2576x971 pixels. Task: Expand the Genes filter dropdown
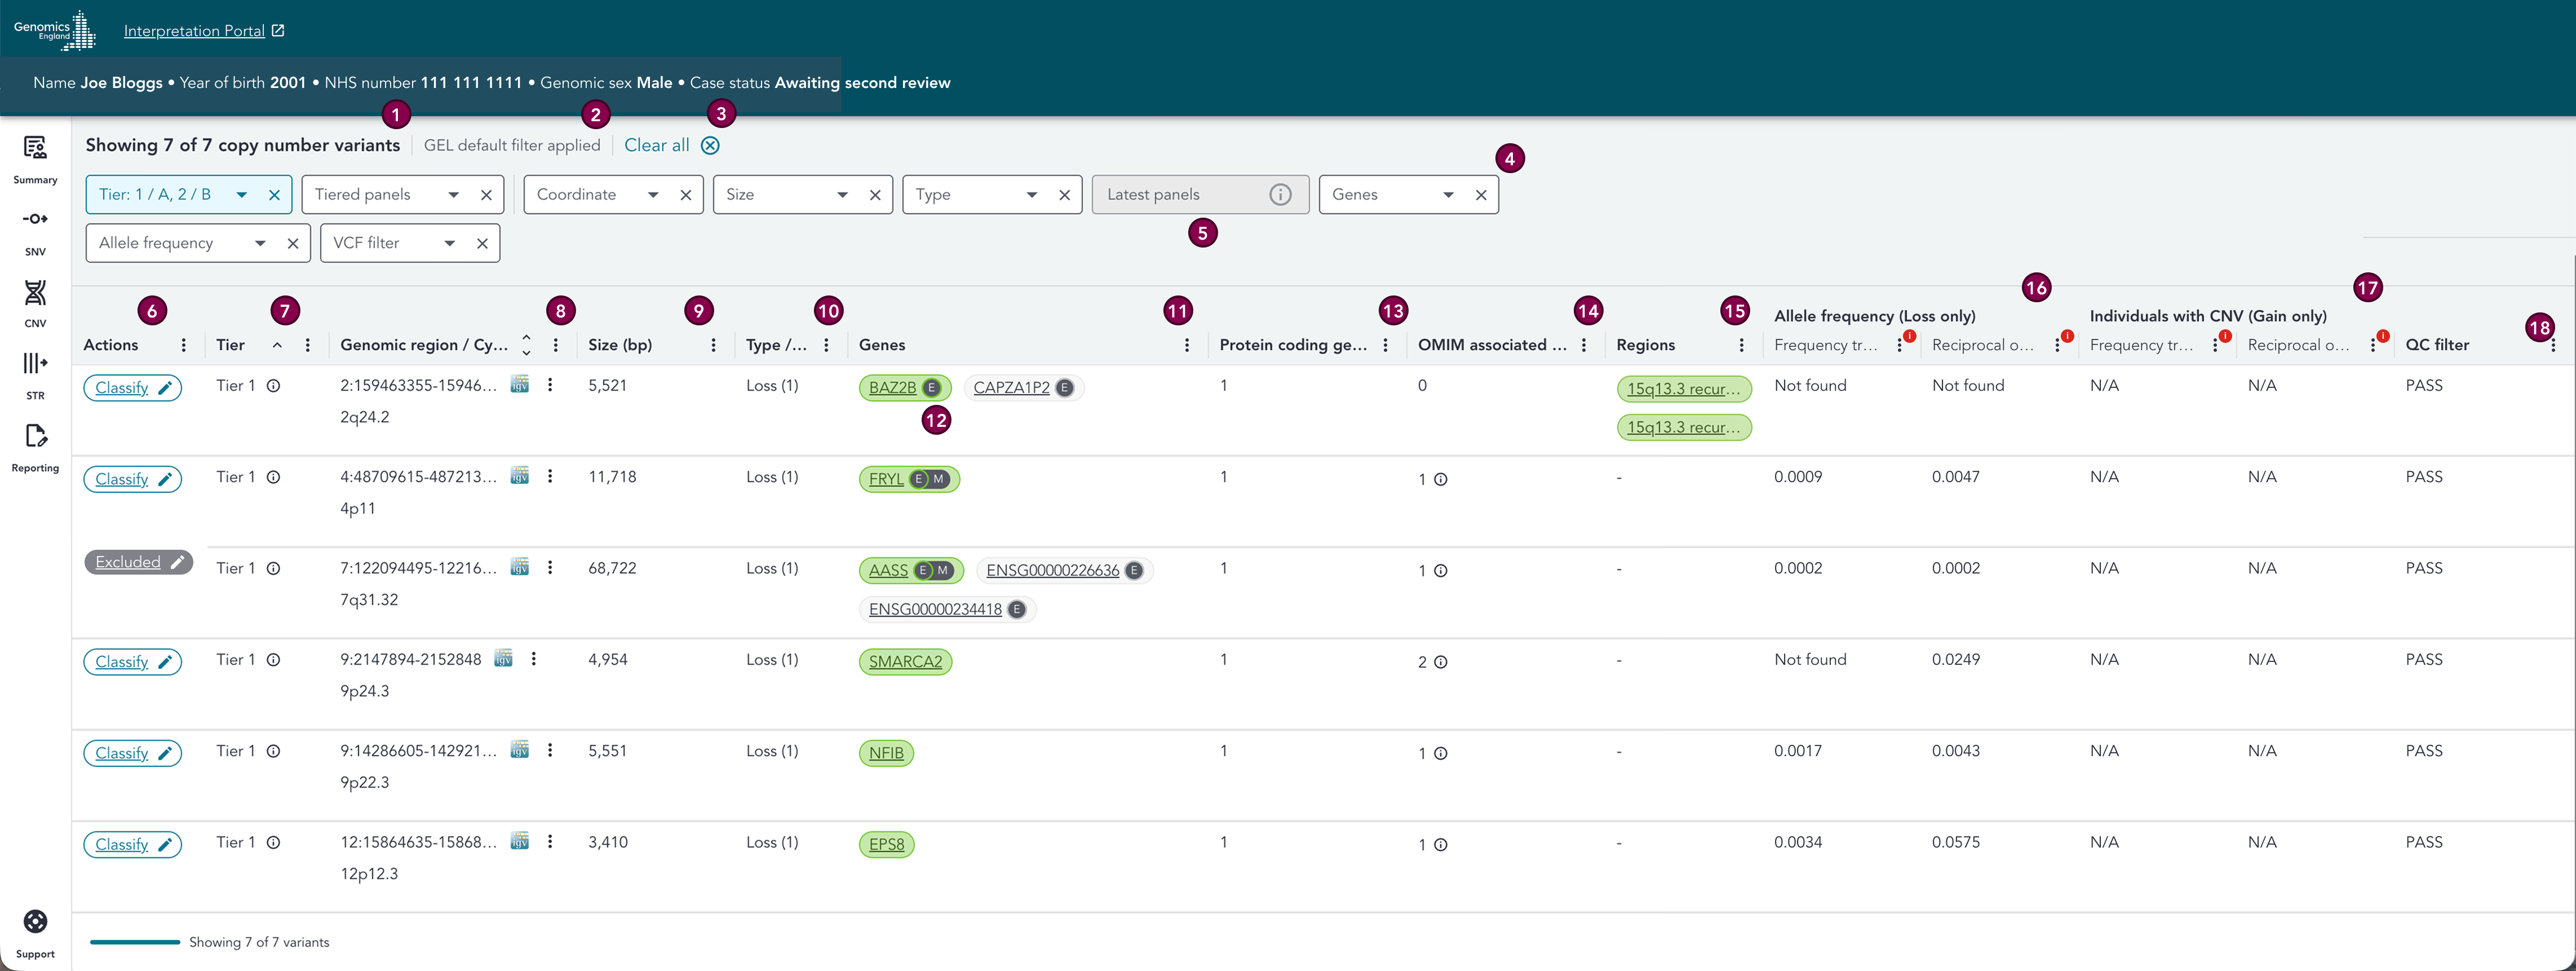point(1448,195)
